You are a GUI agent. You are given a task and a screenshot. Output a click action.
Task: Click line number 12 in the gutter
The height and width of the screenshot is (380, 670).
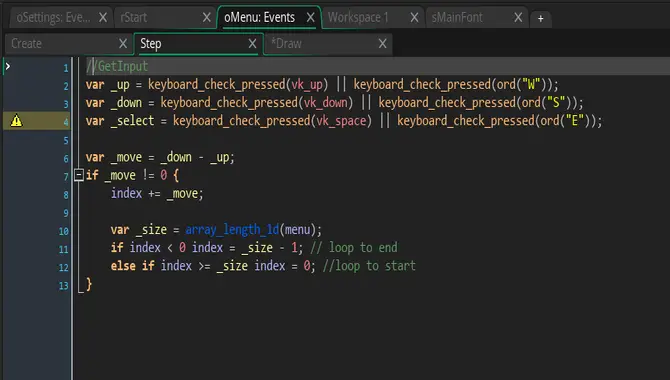64,268
